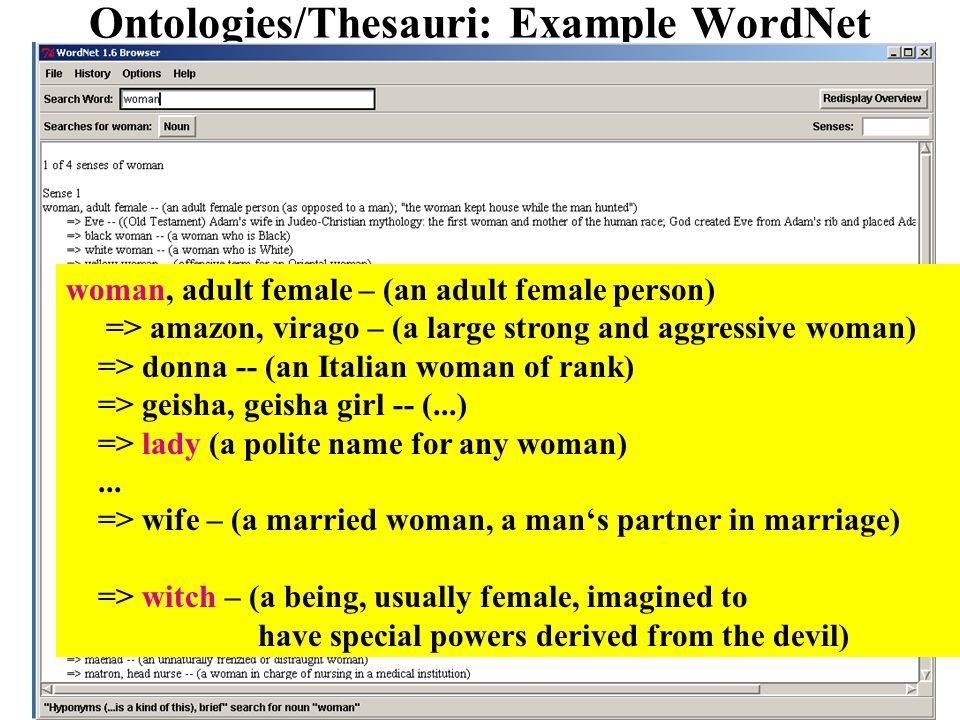Click the 'amazon, virago' overlay line
Viewport: 960px width, 720px height.
point(511,329)
